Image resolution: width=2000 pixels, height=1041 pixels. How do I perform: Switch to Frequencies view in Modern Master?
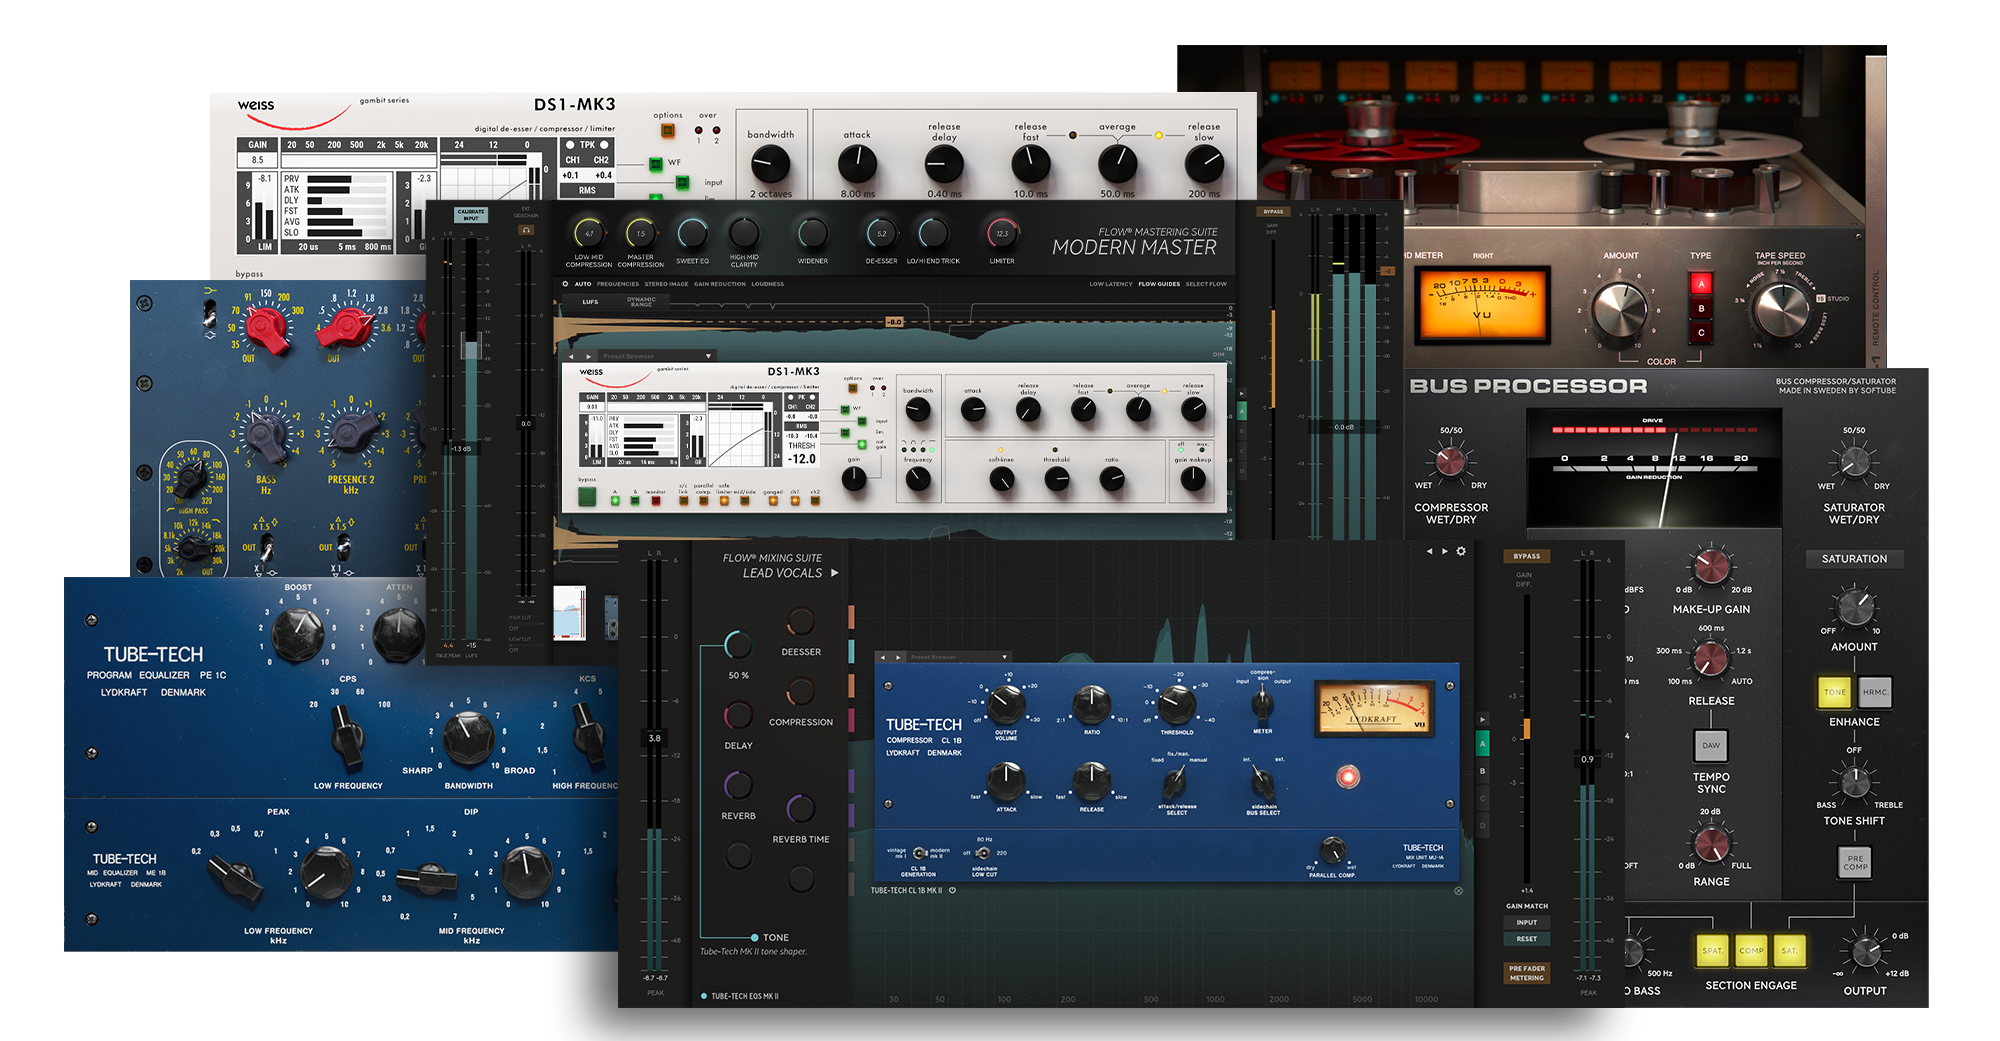(617, 284)
